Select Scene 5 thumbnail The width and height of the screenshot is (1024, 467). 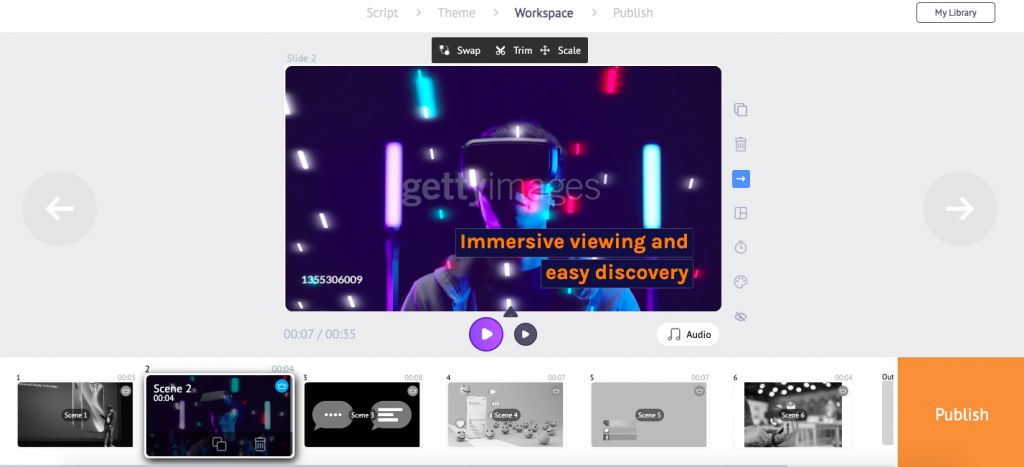(x=649, y=415)
